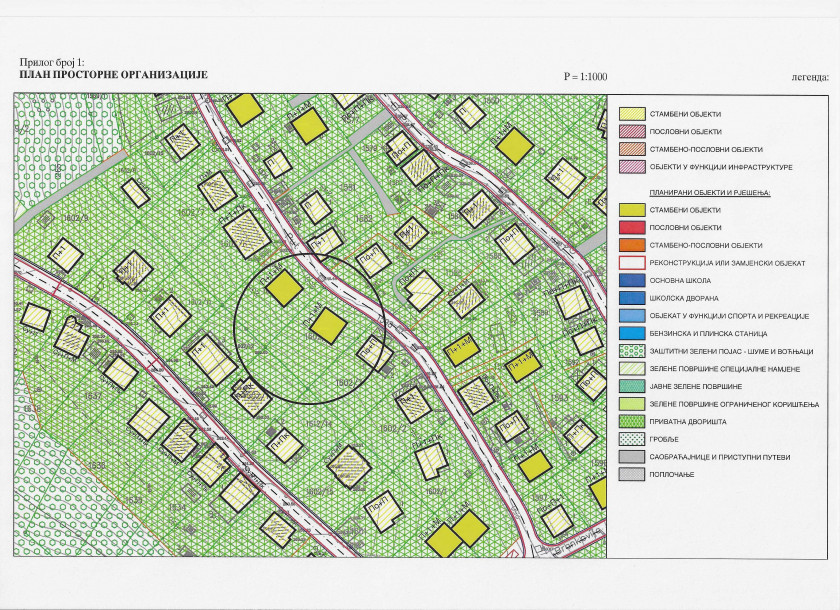Select the ЈАВНЕ ЗЕЛЕНЕ ПОВРШИНЕ legend swatch
The width and height of the screenshot is (840, 610).
[631, 386]
